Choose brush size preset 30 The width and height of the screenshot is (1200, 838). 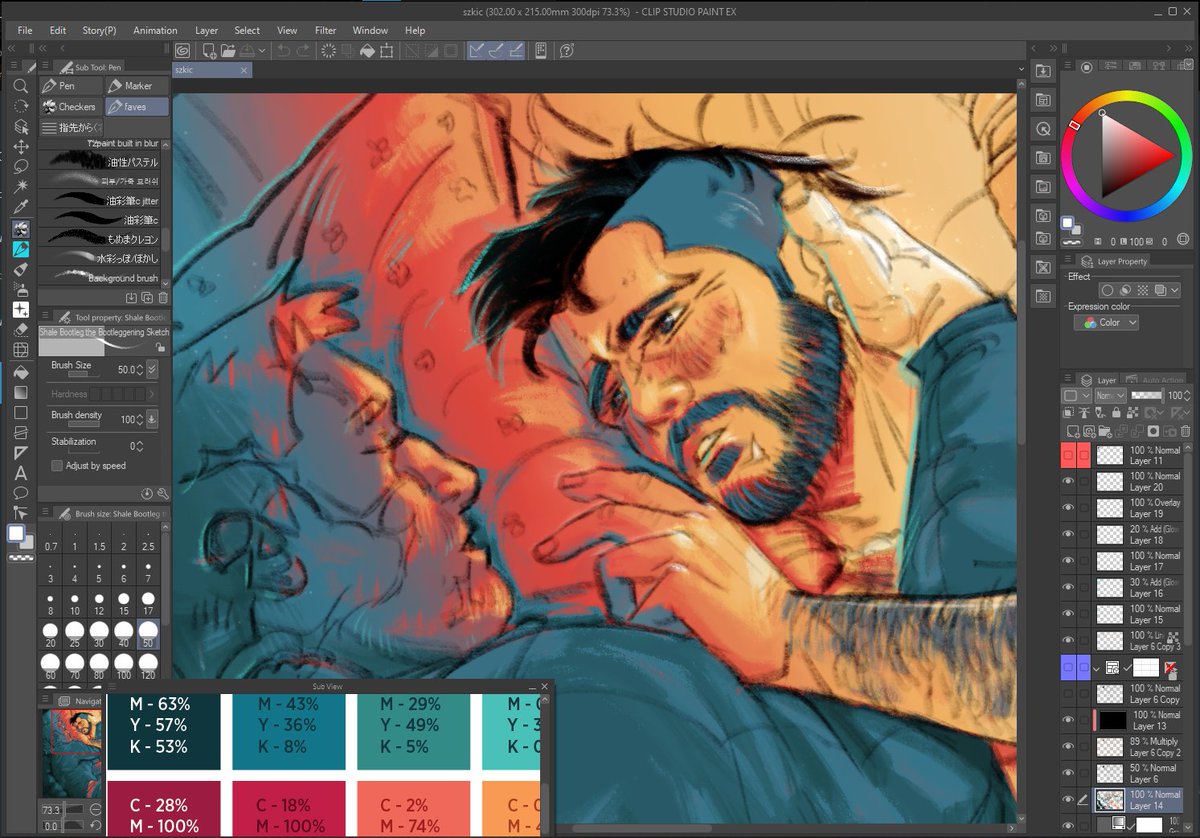[x=99, y=634]
